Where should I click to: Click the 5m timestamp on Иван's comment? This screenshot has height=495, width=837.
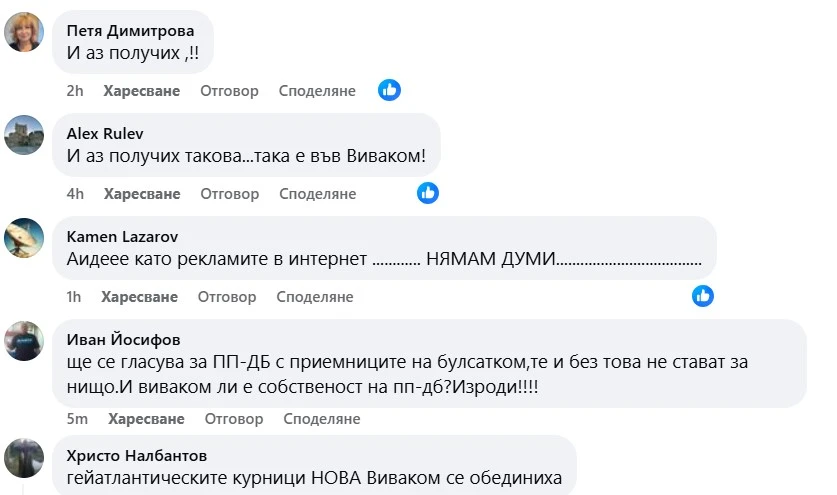coord(77,419)
